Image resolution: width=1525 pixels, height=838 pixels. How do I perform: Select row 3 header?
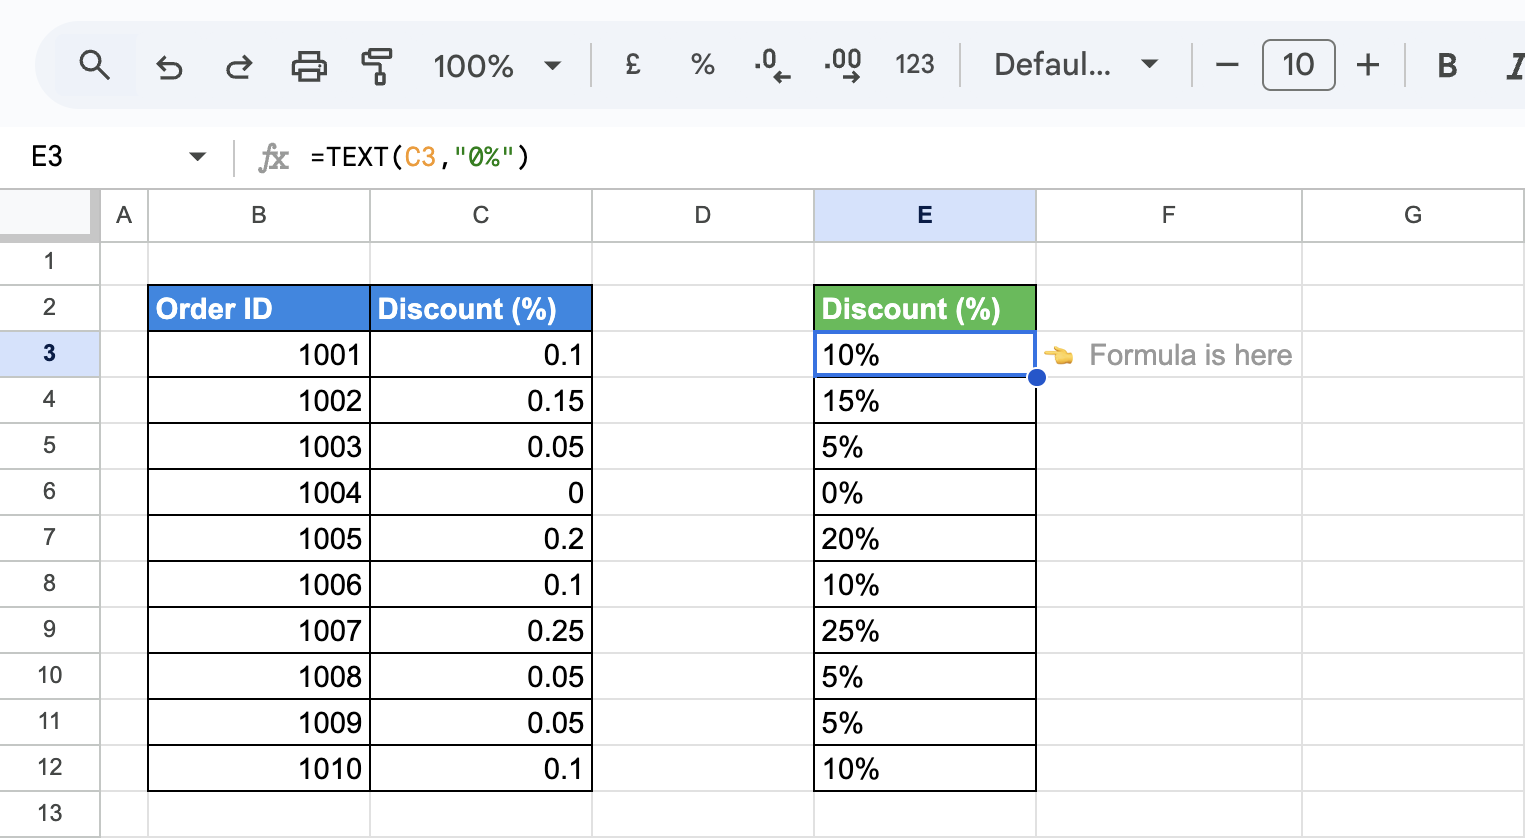pyautogui.click(x=49, y=354)
